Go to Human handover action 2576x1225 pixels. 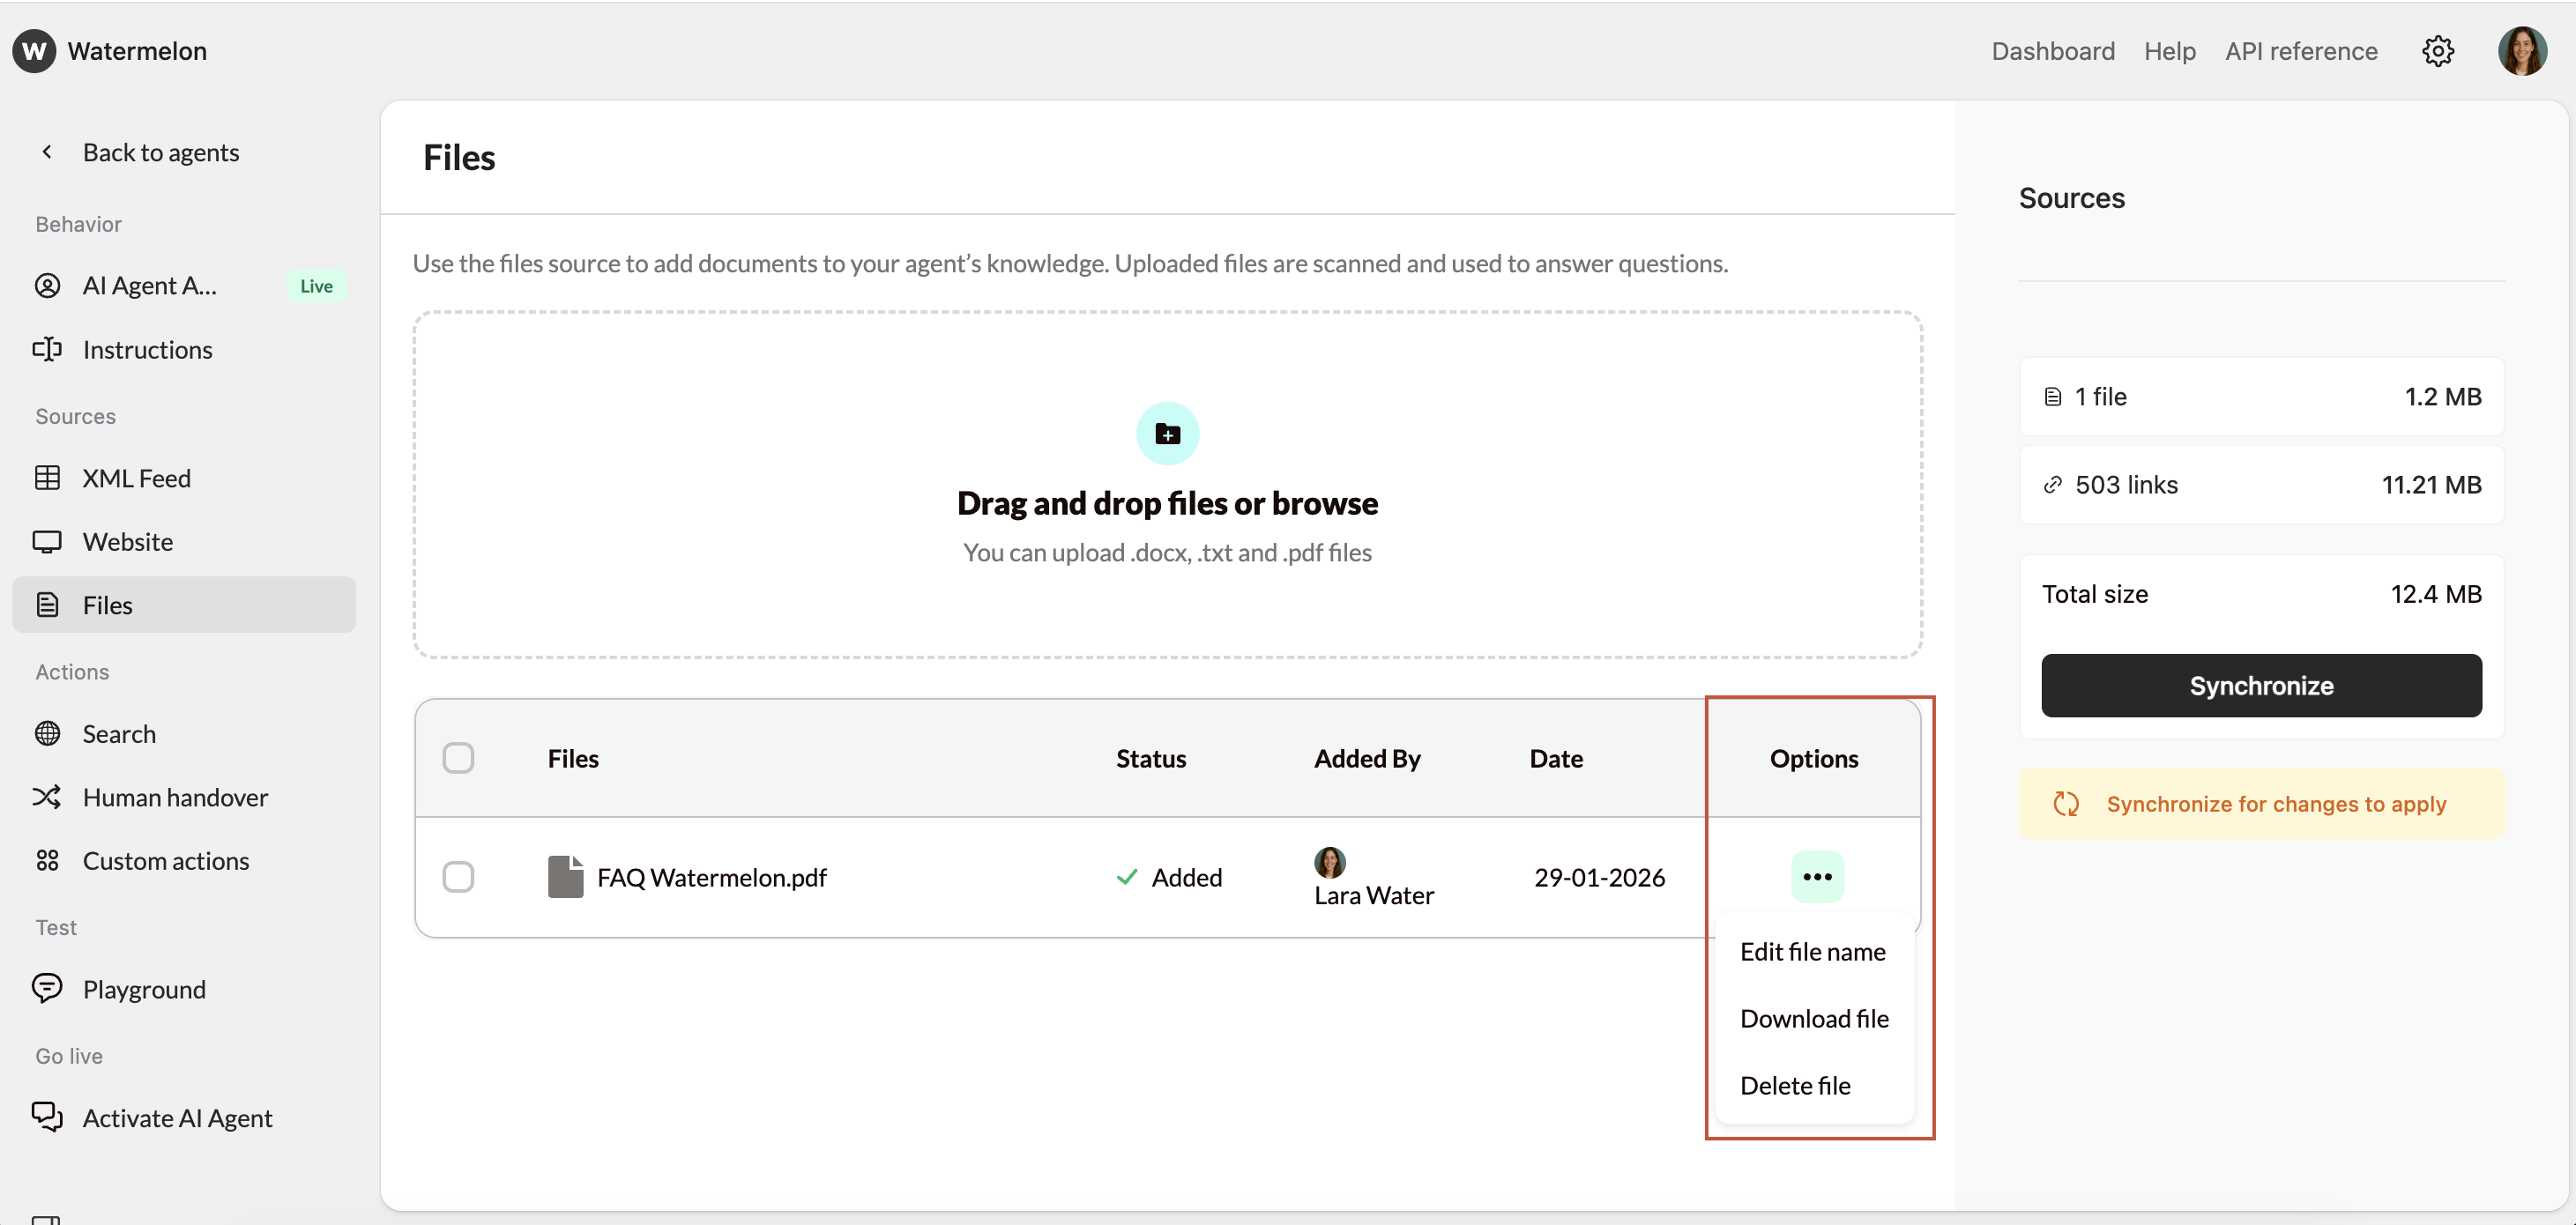(174, 797)
